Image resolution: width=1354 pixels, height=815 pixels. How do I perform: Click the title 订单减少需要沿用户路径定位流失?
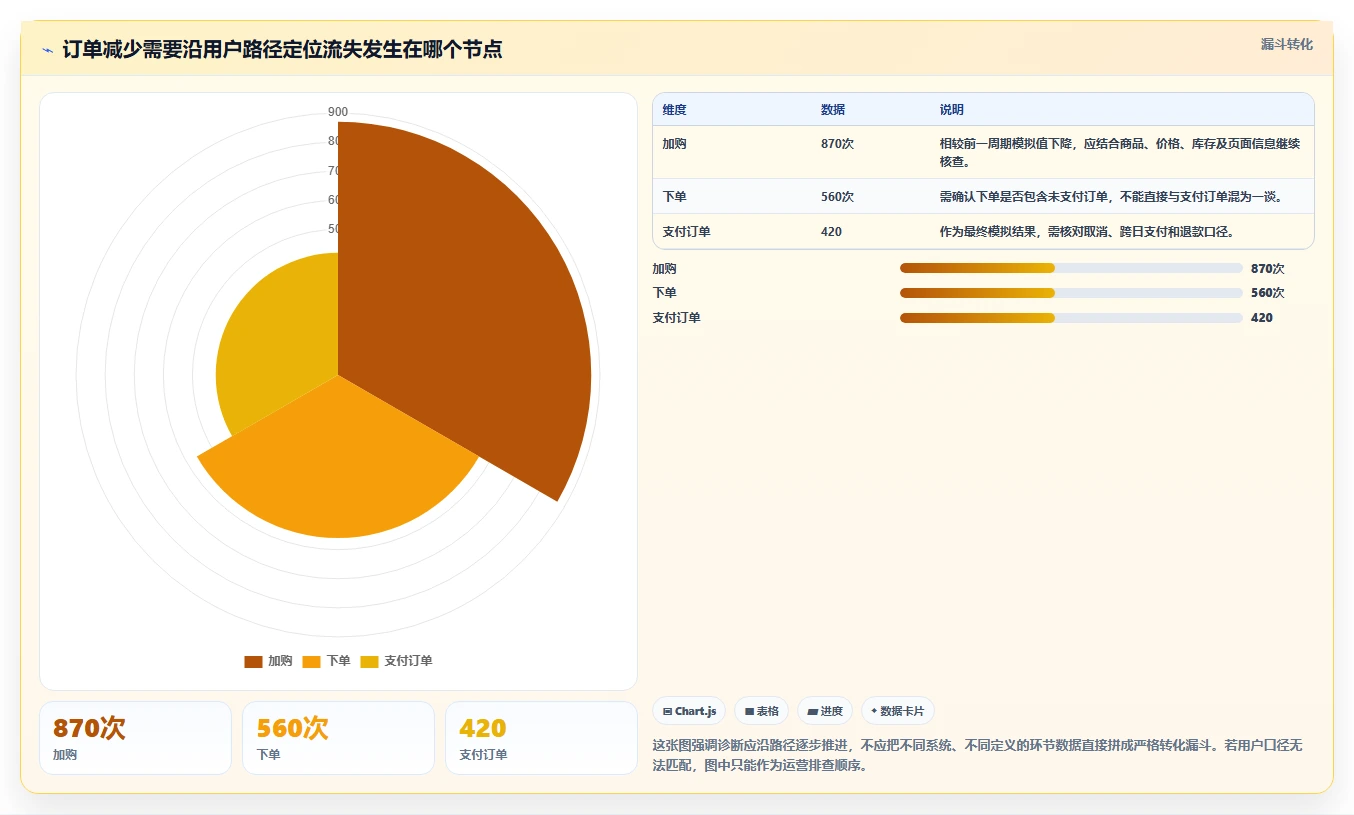point(282,49)
